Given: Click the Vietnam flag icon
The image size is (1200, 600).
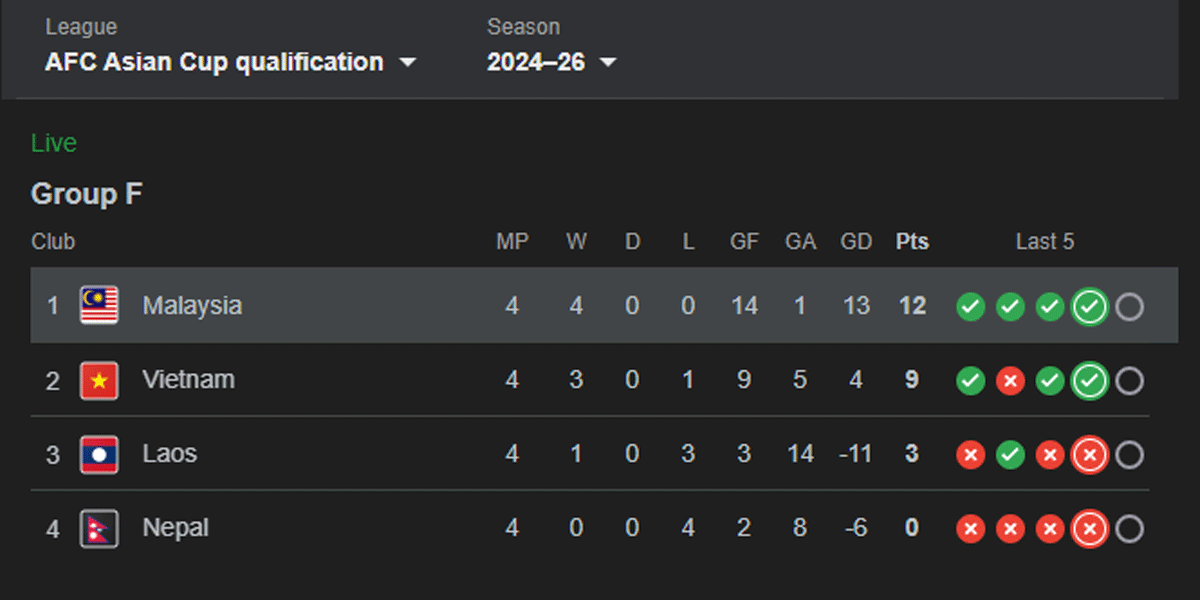Looking at the screenshot, I should point(99,380).
